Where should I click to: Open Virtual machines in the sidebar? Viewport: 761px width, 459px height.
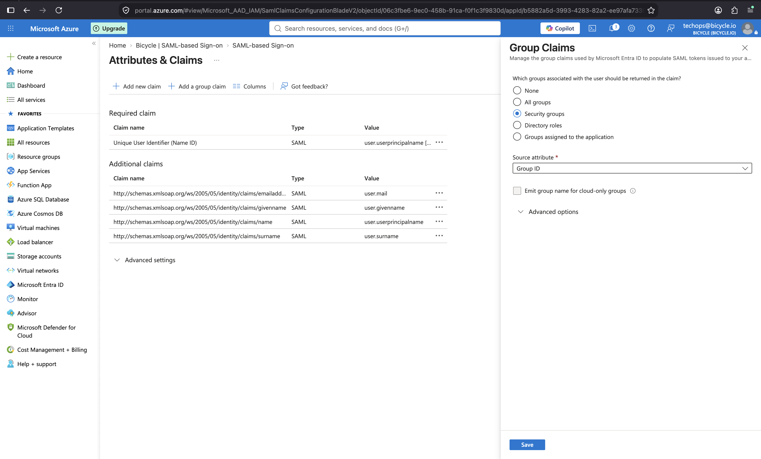(x=33, y=228)
